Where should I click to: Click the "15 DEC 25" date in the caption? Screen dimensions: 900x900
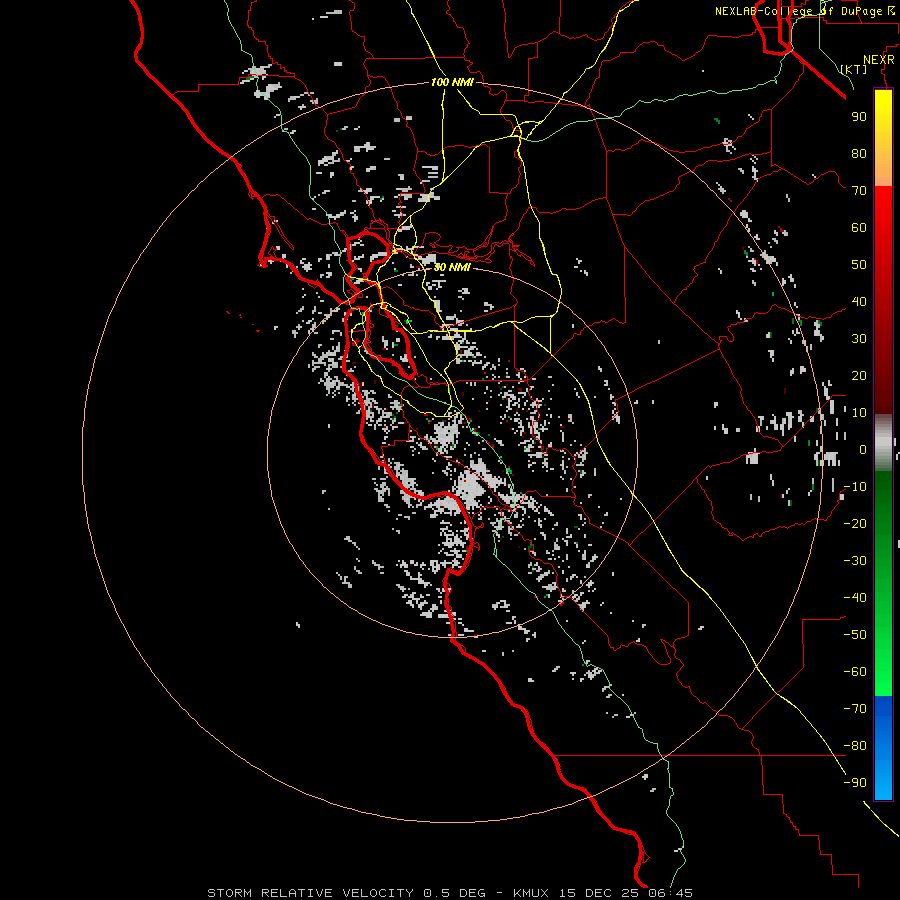tap(599, 893)
